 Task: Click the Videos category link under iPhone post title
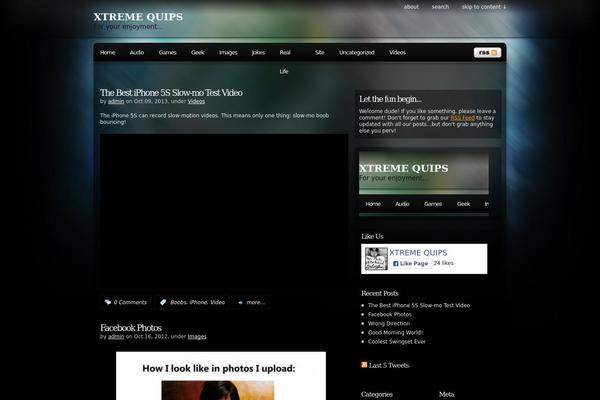click(x=196, y=101)
